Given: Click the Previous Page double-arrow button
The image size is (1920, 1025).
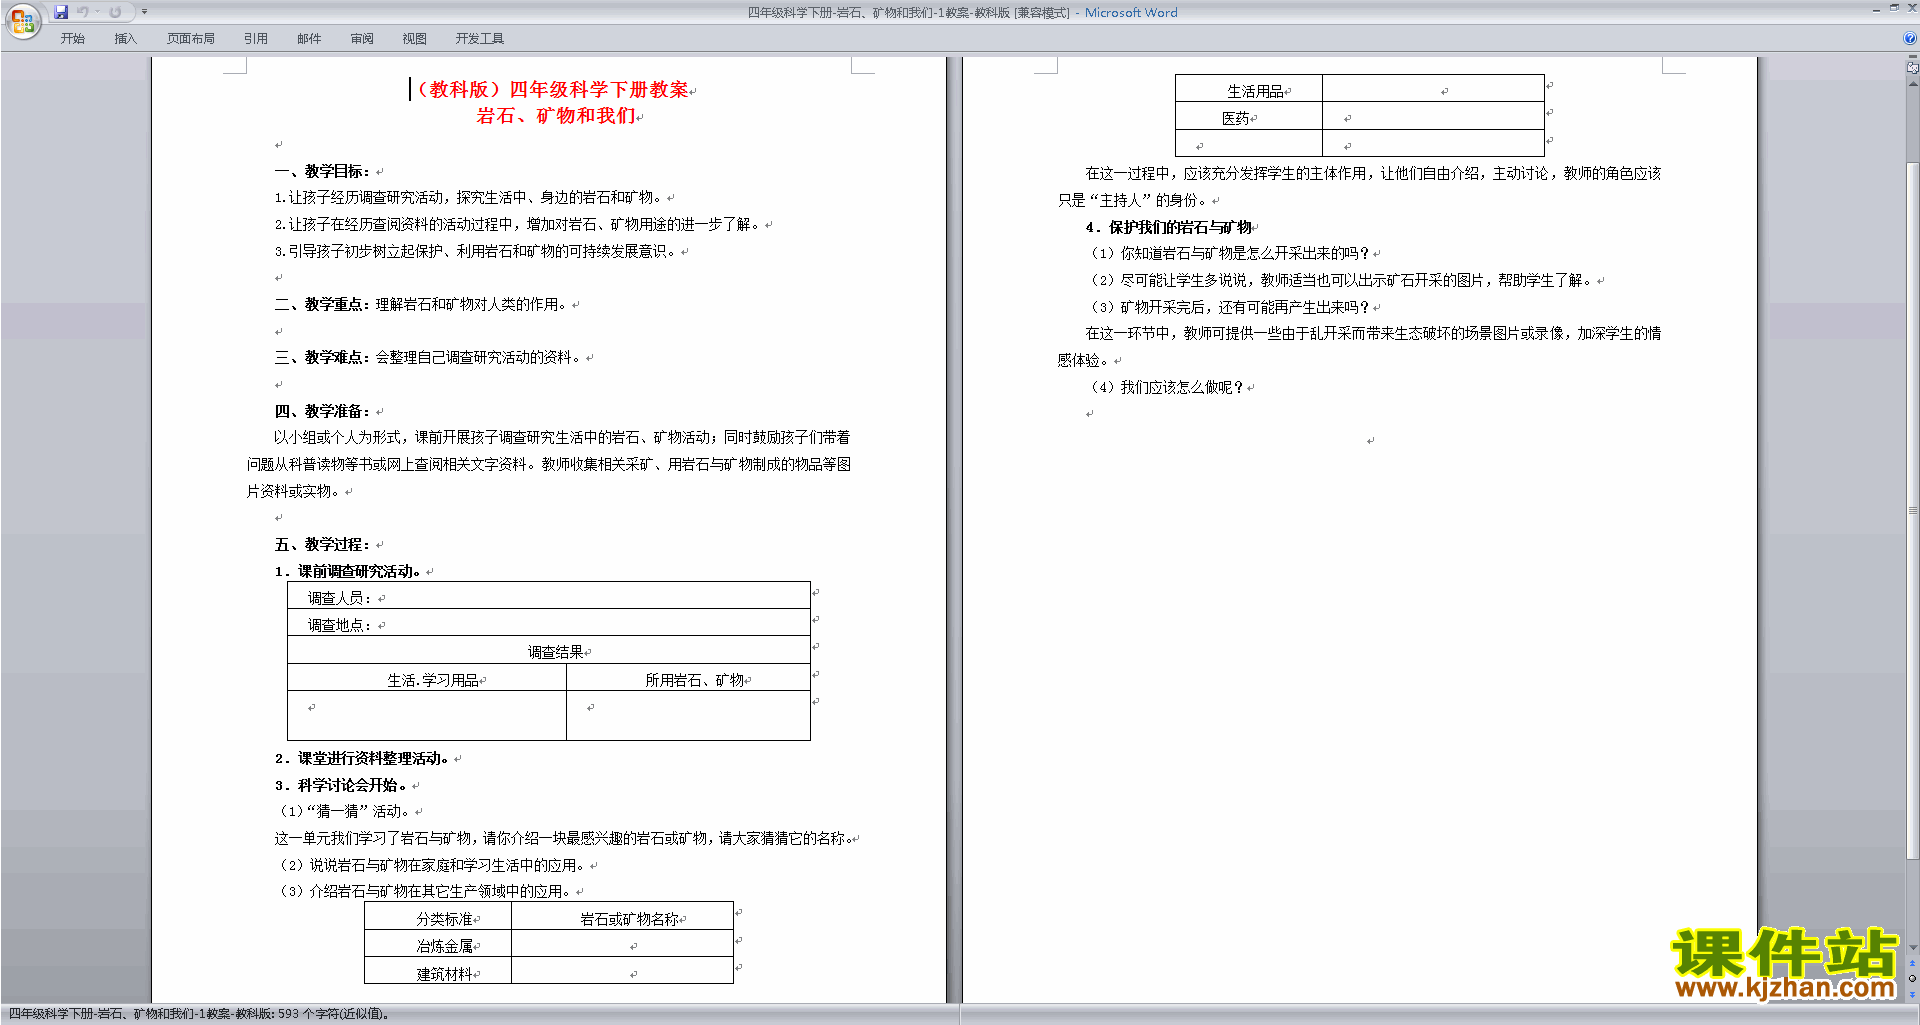Looking at the screenshot, I should click(x=1912, y=964).
